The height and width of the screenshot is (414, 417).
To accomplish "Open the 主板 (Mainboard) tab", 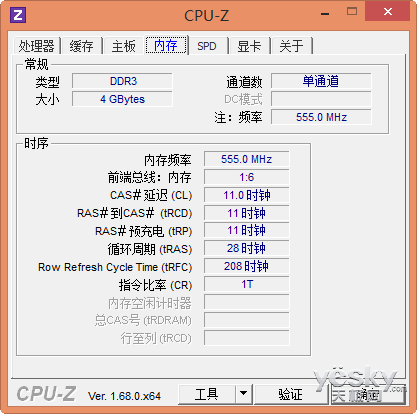I will [124, 46].
